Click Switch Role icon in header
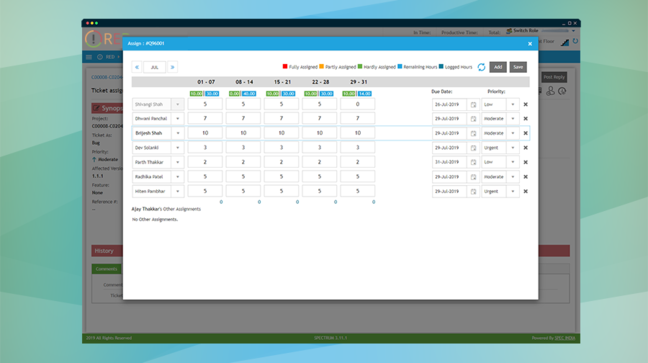648x363 pixels. [x=509, y=31]
